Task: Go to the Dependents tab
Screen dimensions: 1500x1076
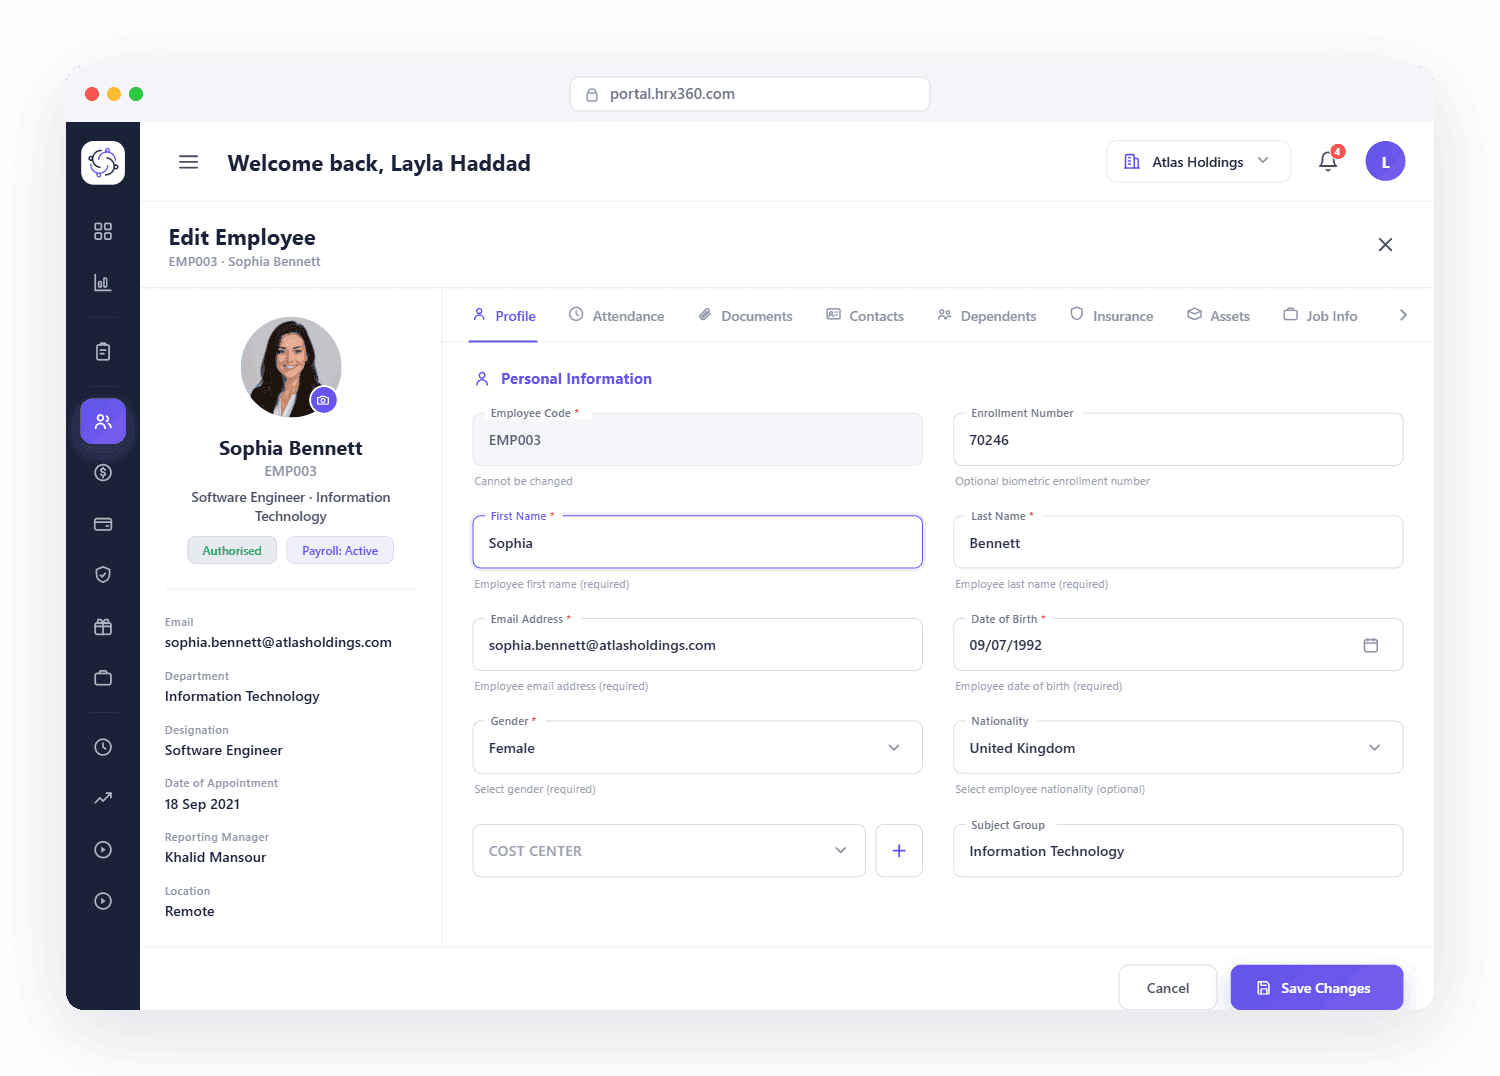Action: (987, 316)
